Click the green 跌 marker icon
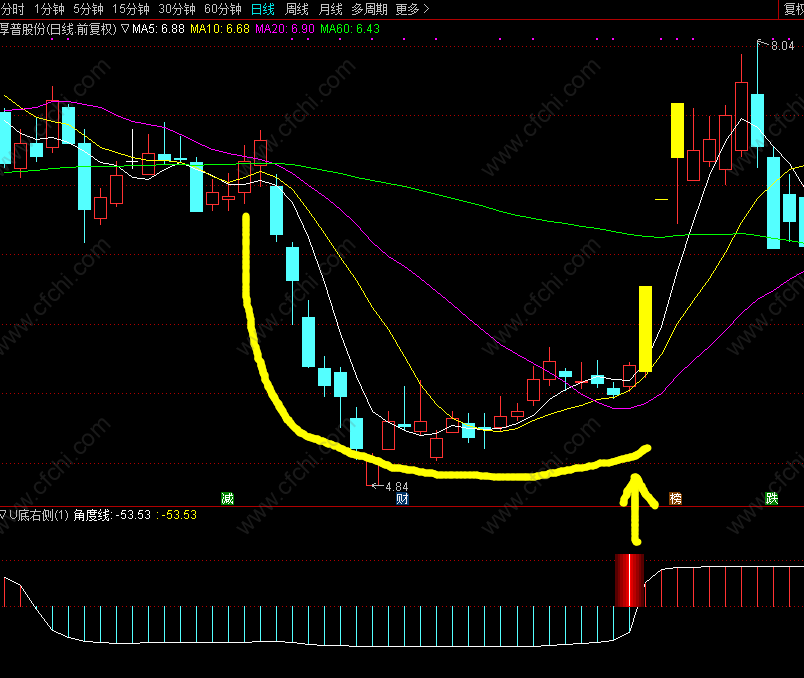The width and height of the screenshot is (804, 678). pyautogui.click(x=772, y=498)
